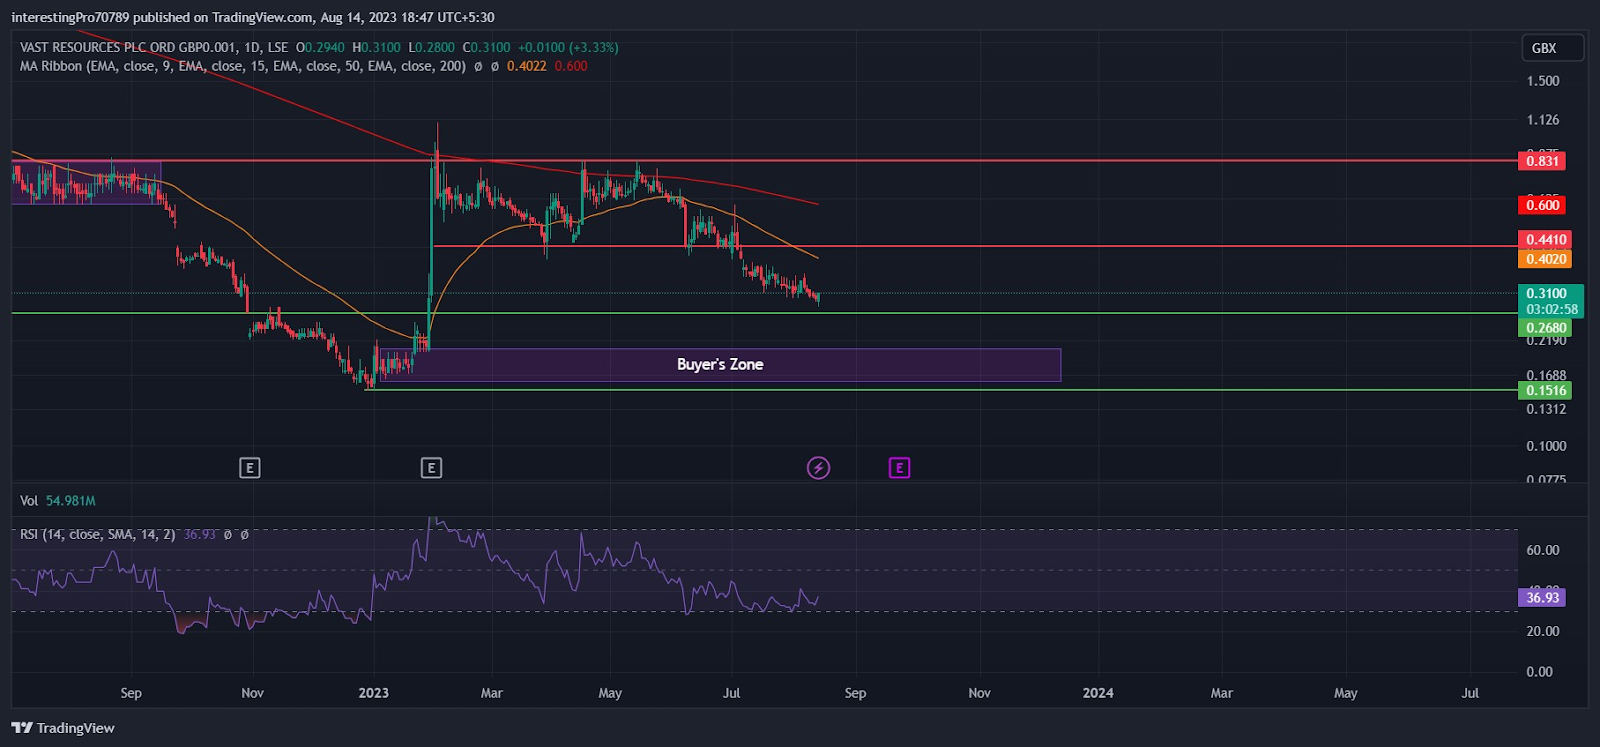Click the 60.00 RSI scale value
Viewport: 1600px width, 747px height.
tap(1543, 549)
